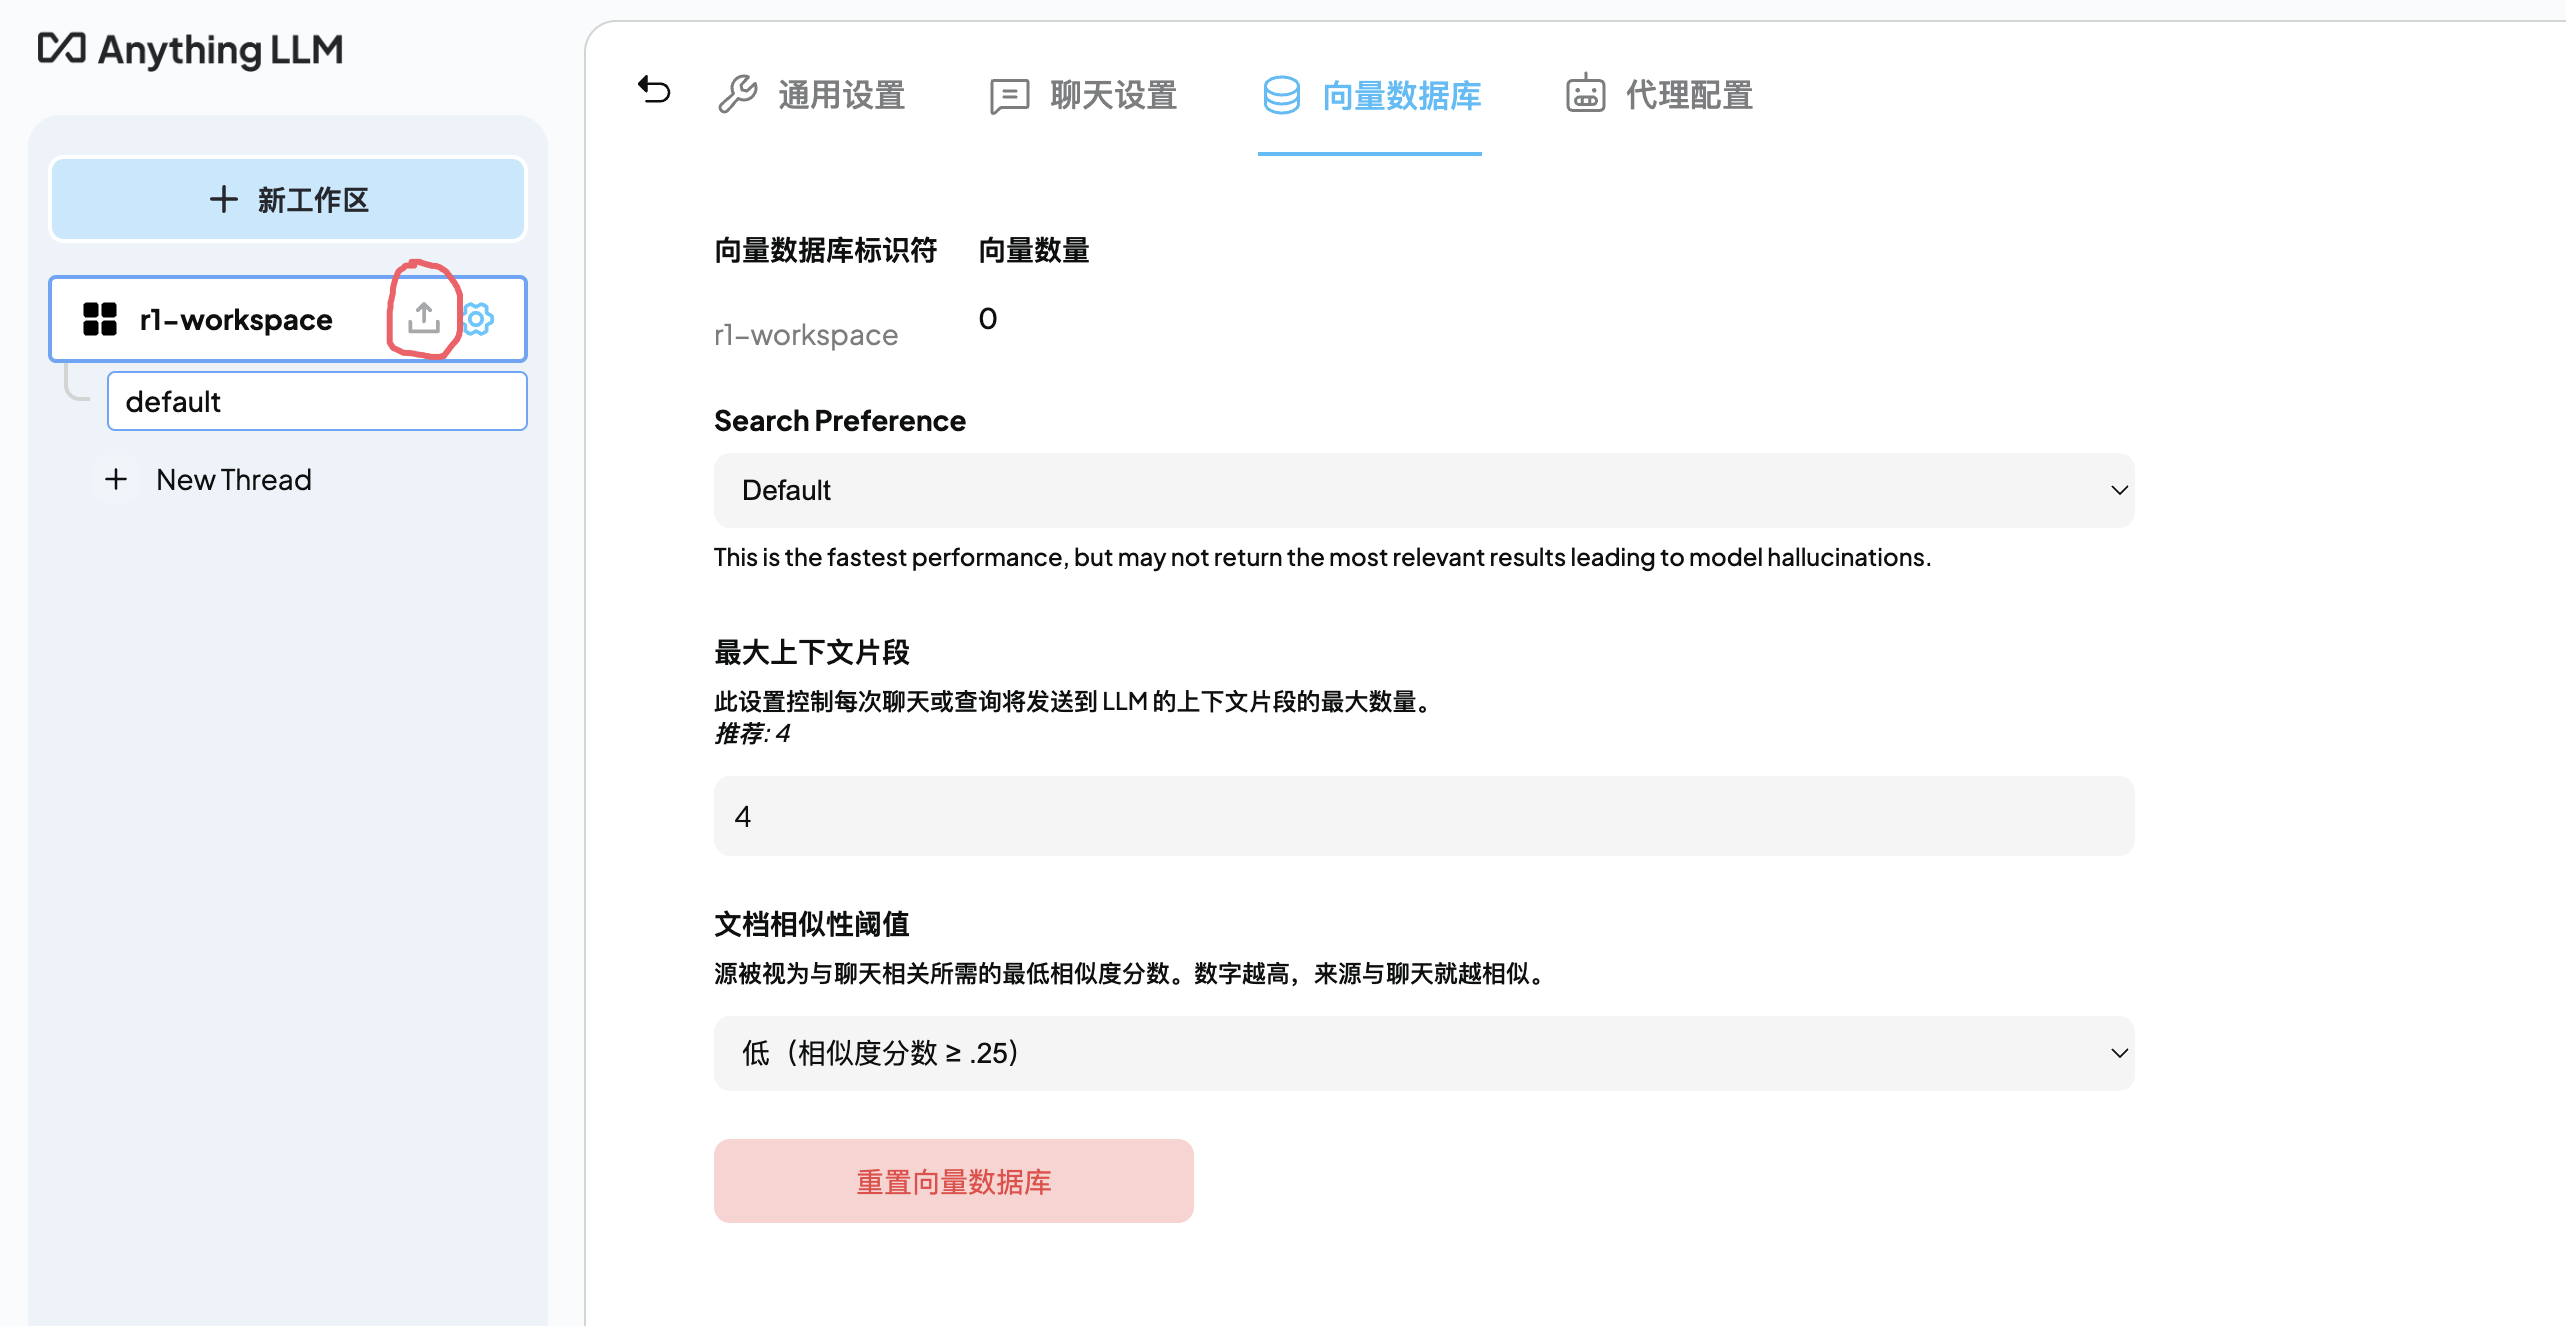The width and height of the screenshot is (2566, 1326).
Task: Click the upload icon on r1-workspace
Action: tap(424, 318)
